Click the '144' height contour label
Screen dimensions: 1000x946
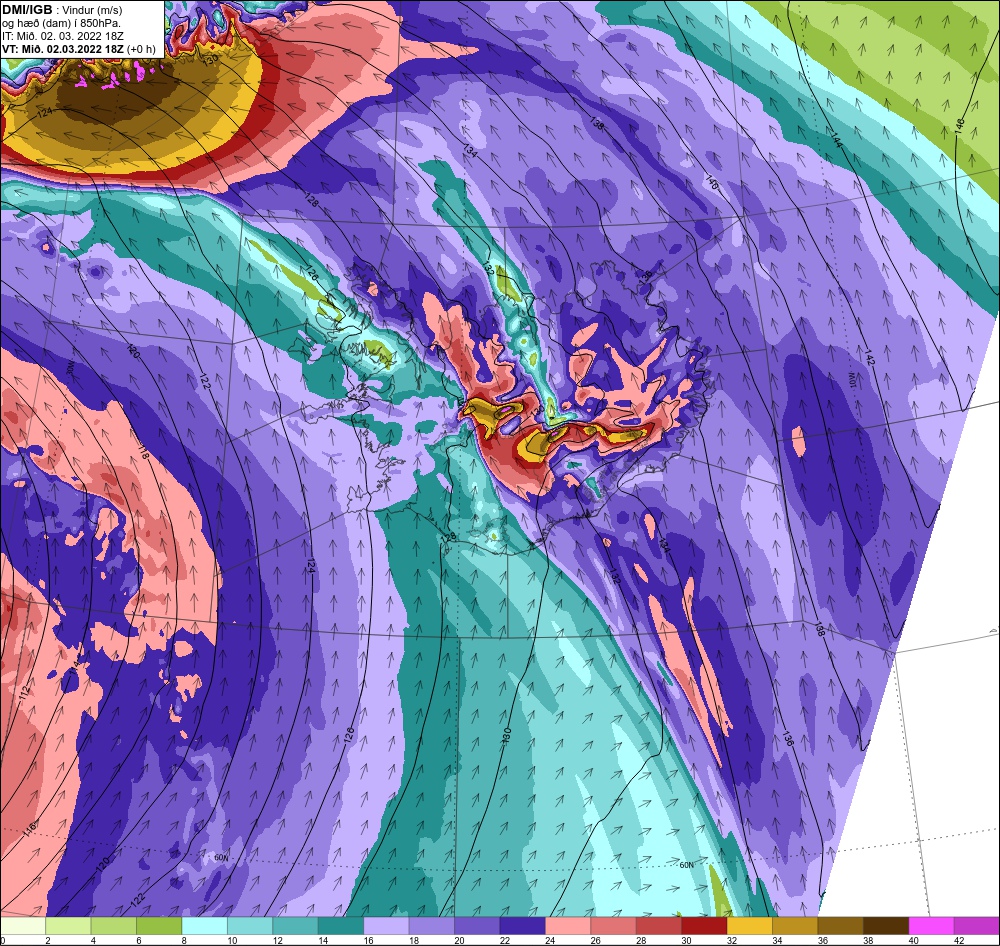click(837, 140)
